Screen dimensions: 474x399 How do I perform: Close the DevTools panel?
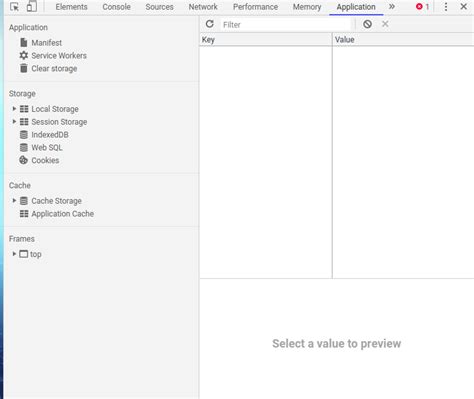coord(463,6)
